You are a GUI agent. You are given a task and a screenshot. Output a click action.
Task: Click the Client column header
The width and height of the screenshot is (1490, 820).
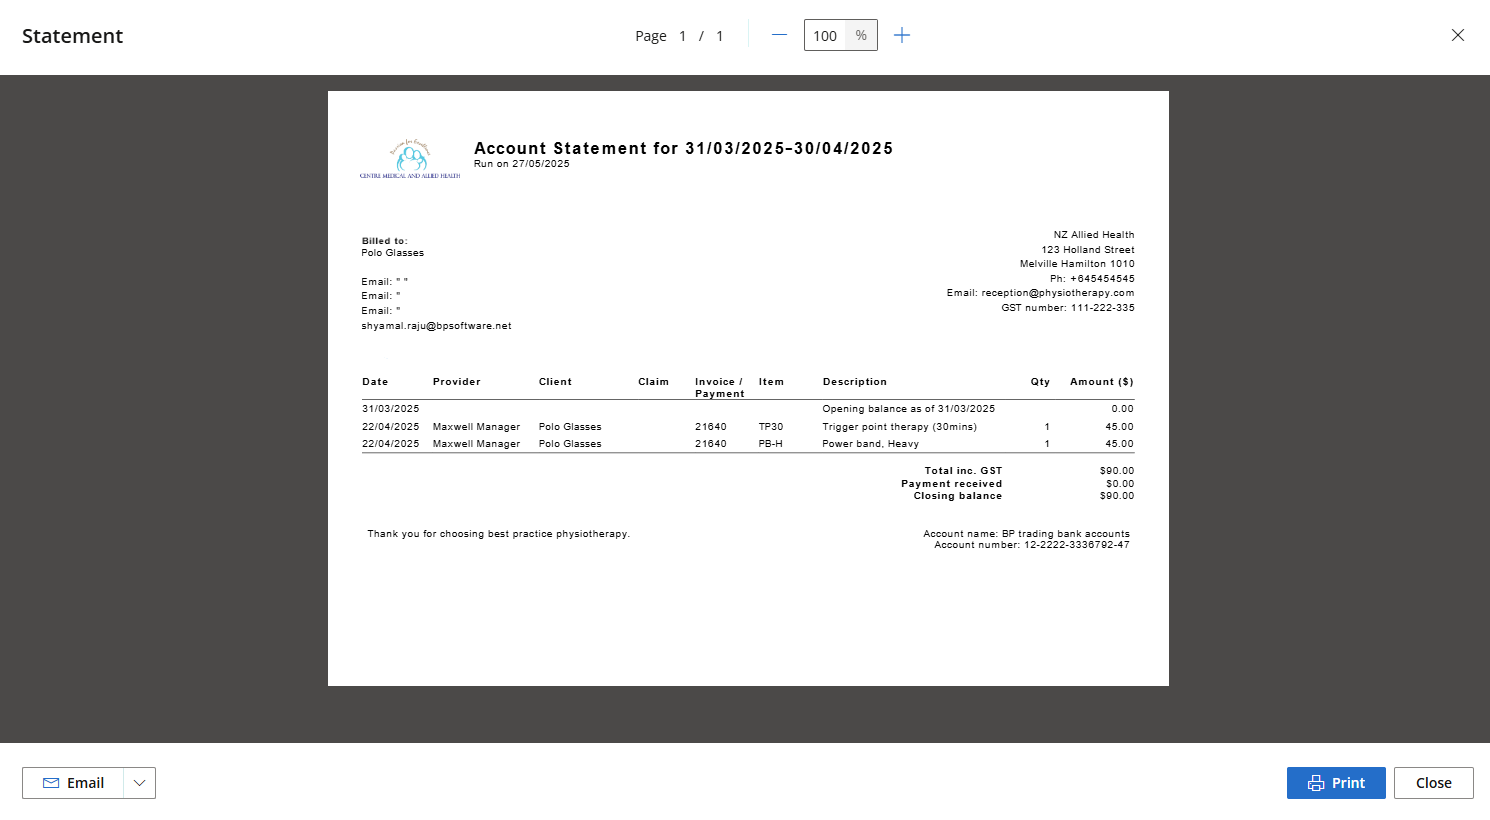pyautogui.click(x=555, y=382)
